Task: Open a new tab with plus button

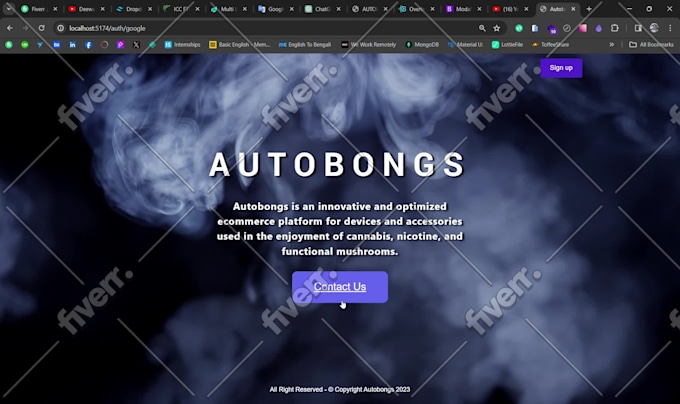Action: pyautogui.click(x=589, y=9)
